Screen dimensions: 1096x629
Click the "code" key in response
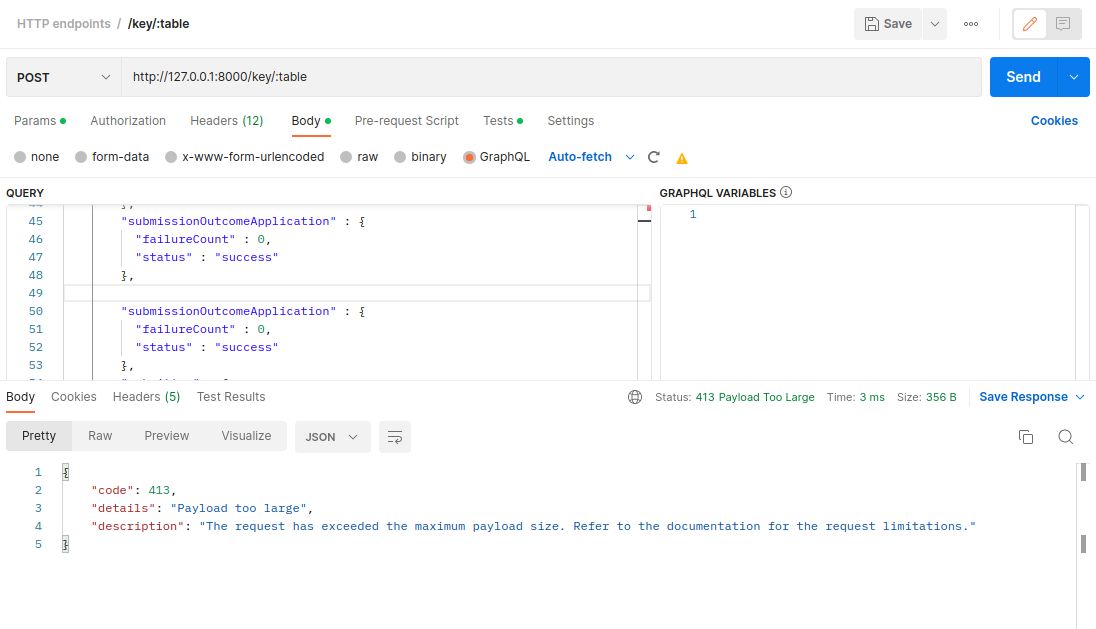[x=113, y=490]
